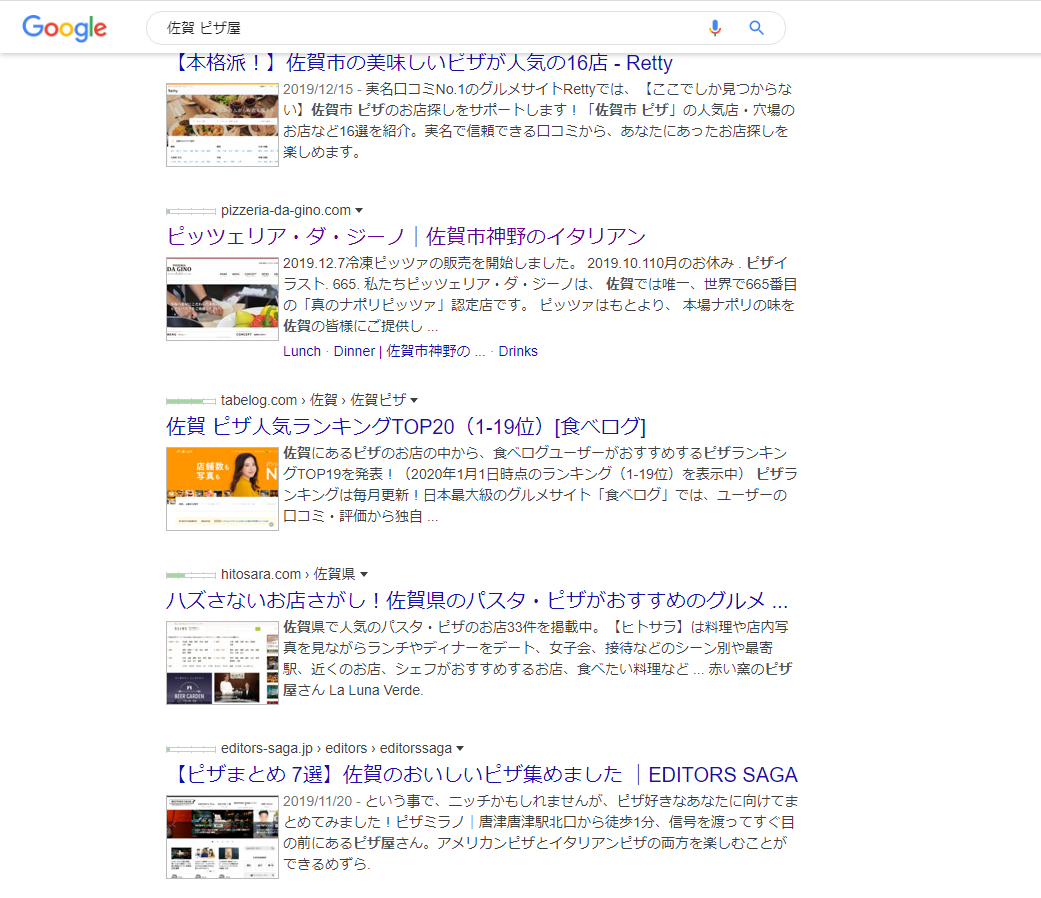This screenshot has width=1041, height=898.
Task: Expand hitosara.com 佐賀県 dropdown arrow
Action: click(364, 574)
